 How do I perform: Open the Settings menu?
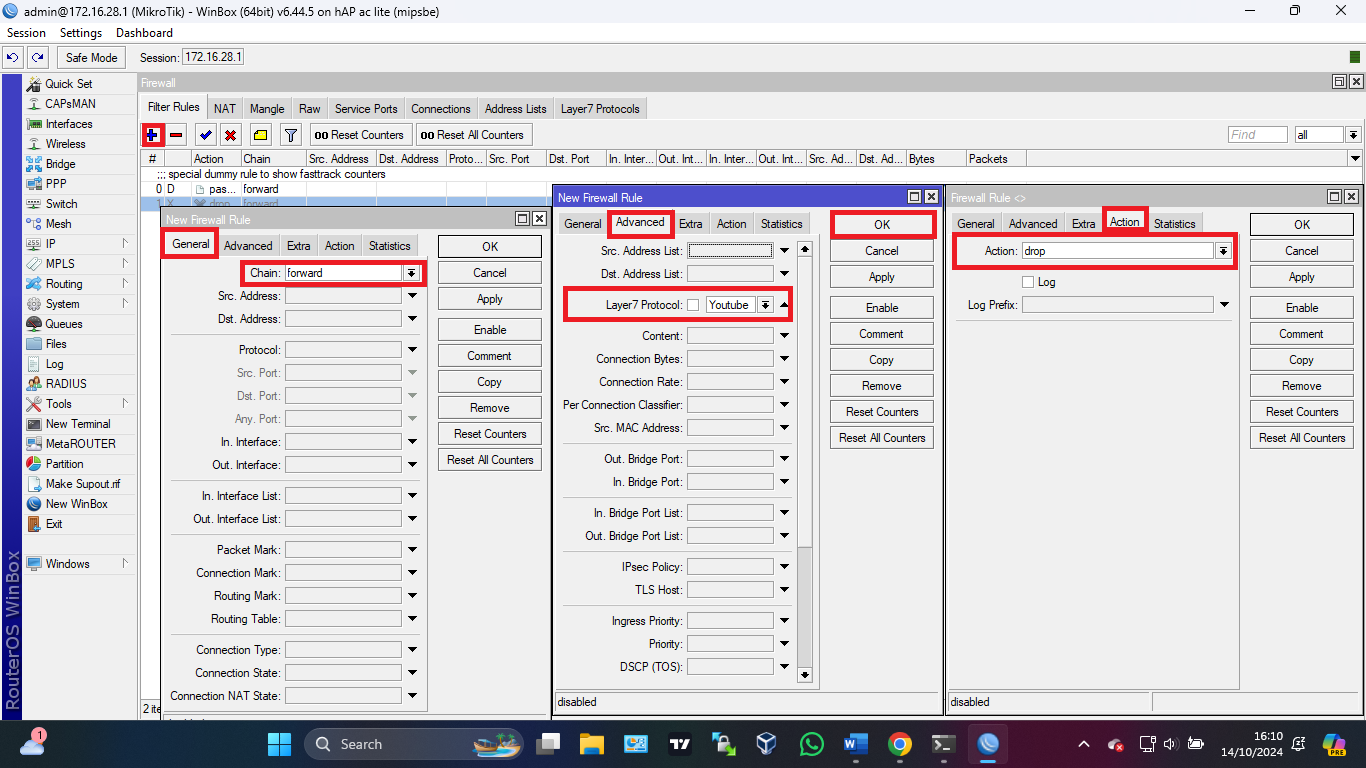coord(81,33)
